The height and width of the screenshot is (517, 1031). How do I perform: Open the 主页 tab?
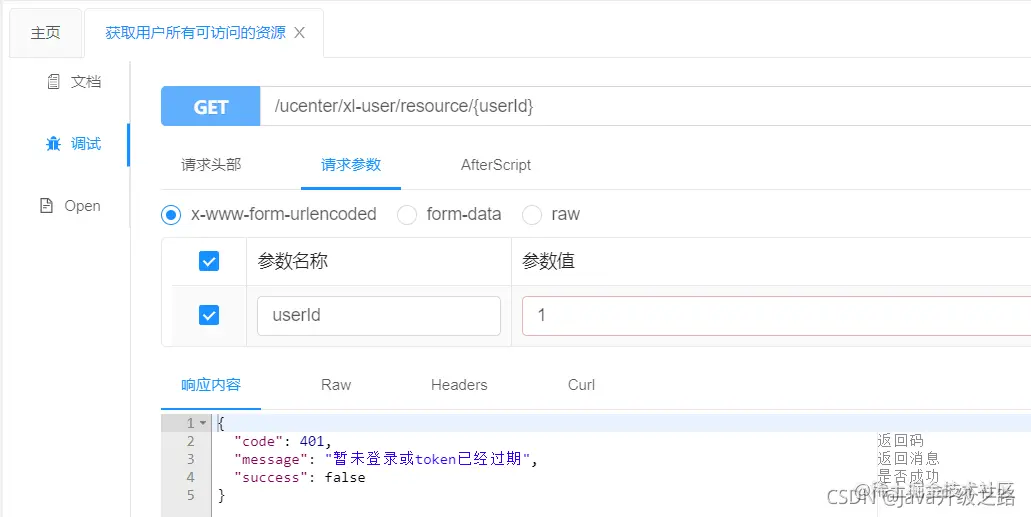pyautogui.click(x=45, y=33)
